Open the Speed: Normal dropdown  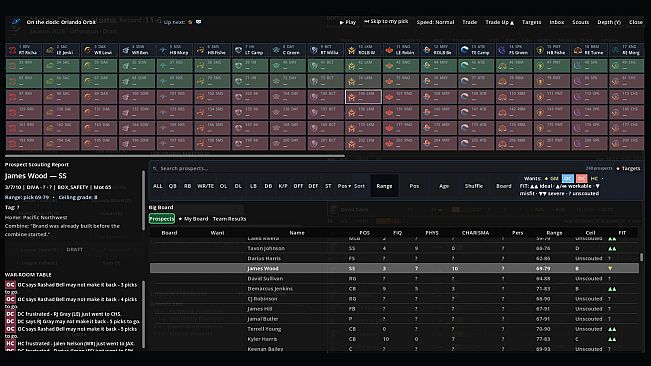435,22
